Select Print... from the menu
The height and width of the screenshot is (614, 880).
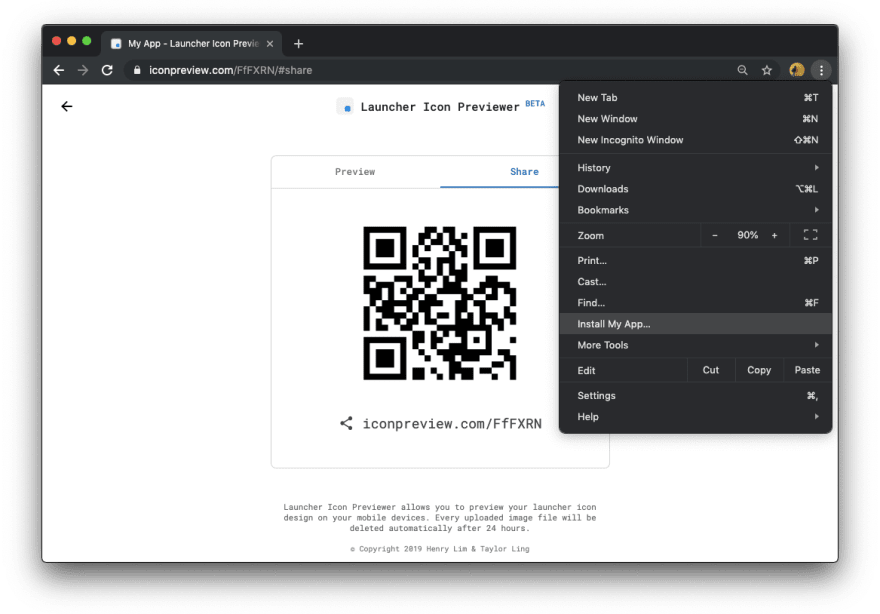[x=696, y=261]
